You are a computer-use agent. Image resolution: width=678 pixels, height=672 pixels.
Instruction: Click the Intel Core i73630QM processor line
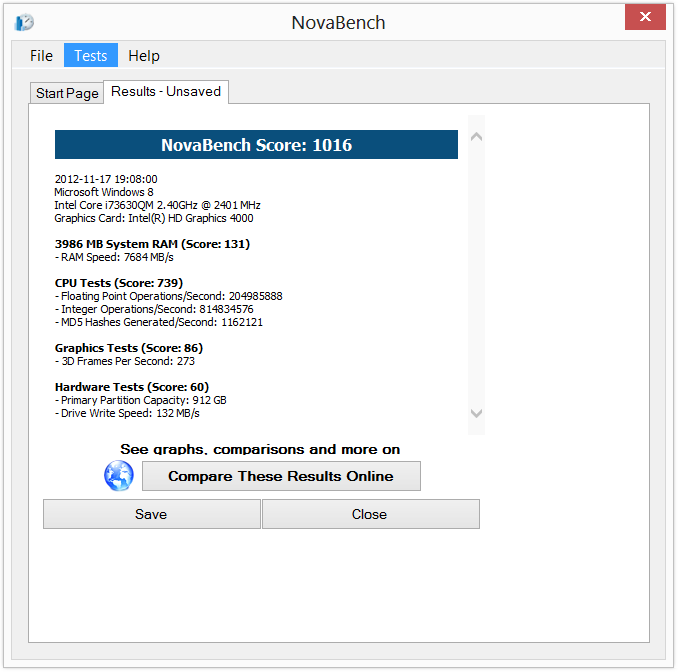(x=157, y=205)
